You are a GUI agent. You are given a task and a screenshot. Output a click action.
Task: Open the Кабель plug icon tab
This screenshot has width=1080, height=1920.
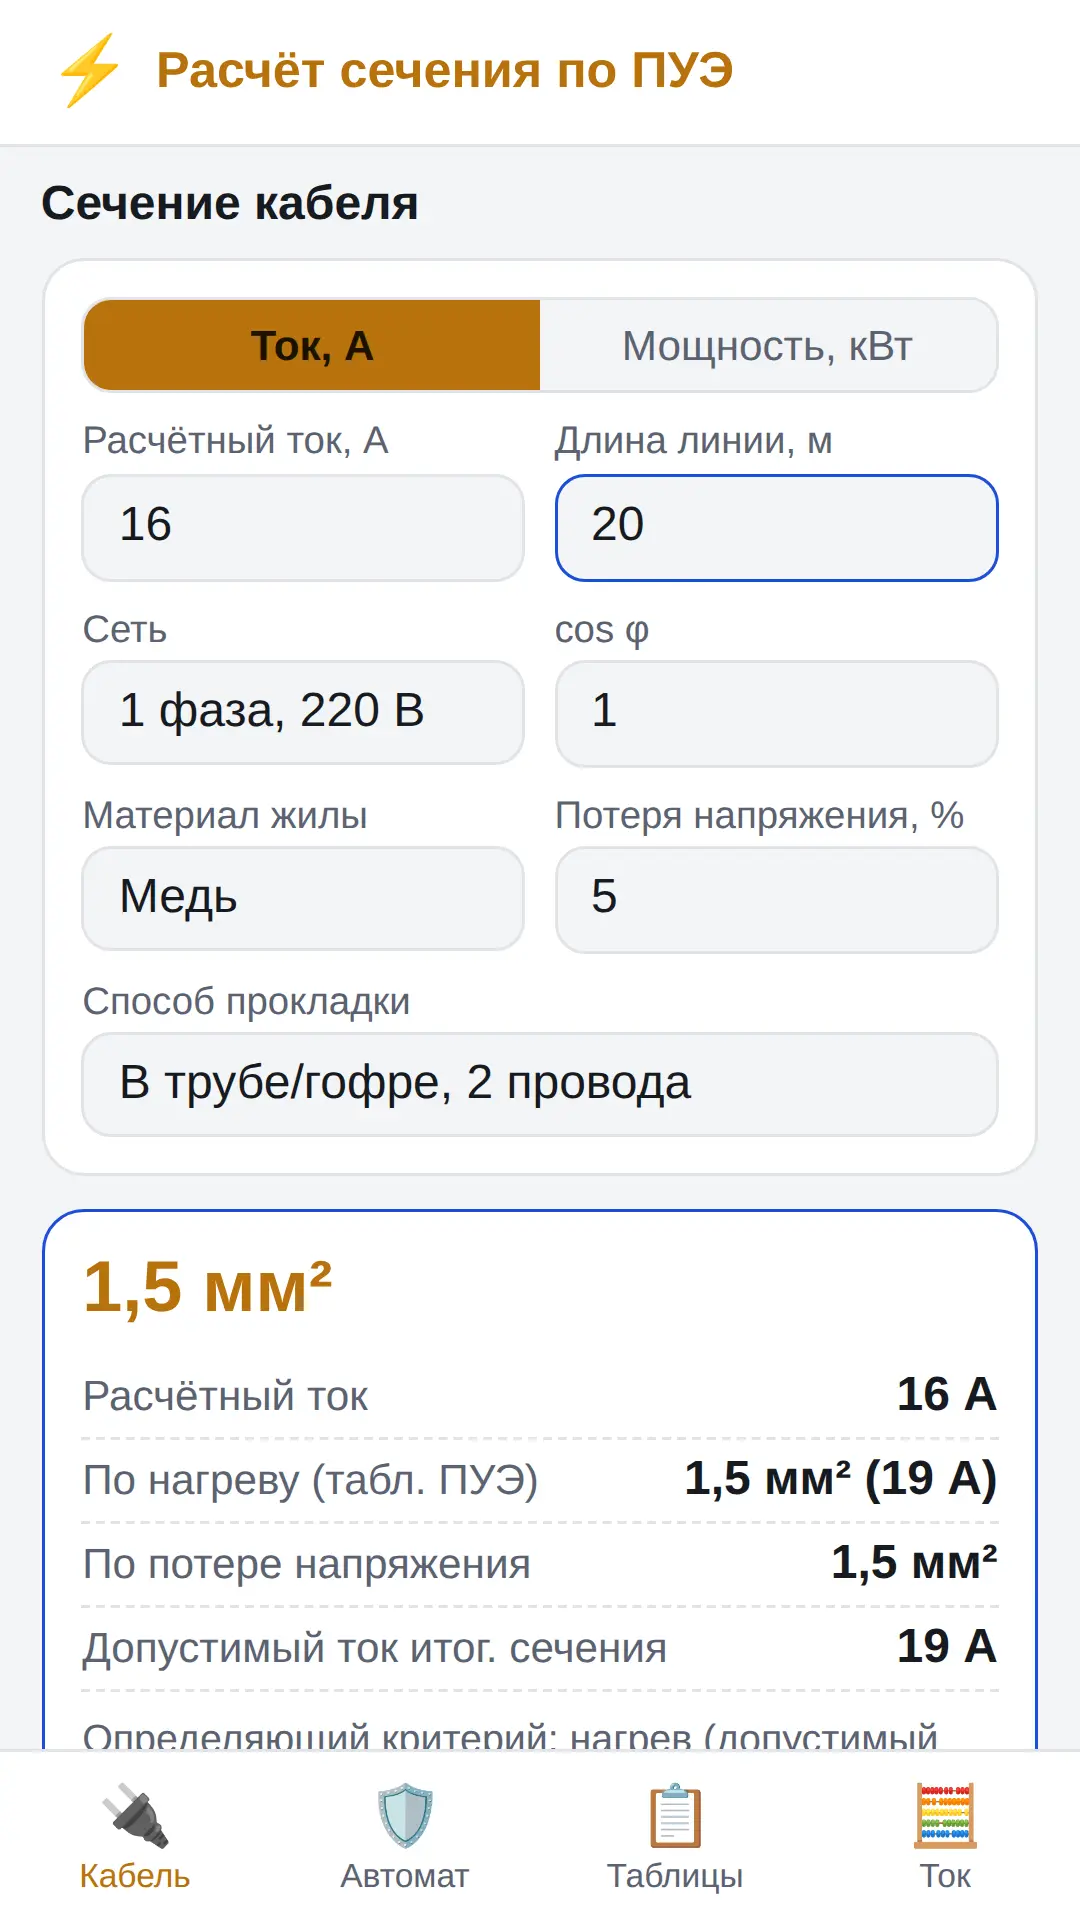tap(135, 1815)
